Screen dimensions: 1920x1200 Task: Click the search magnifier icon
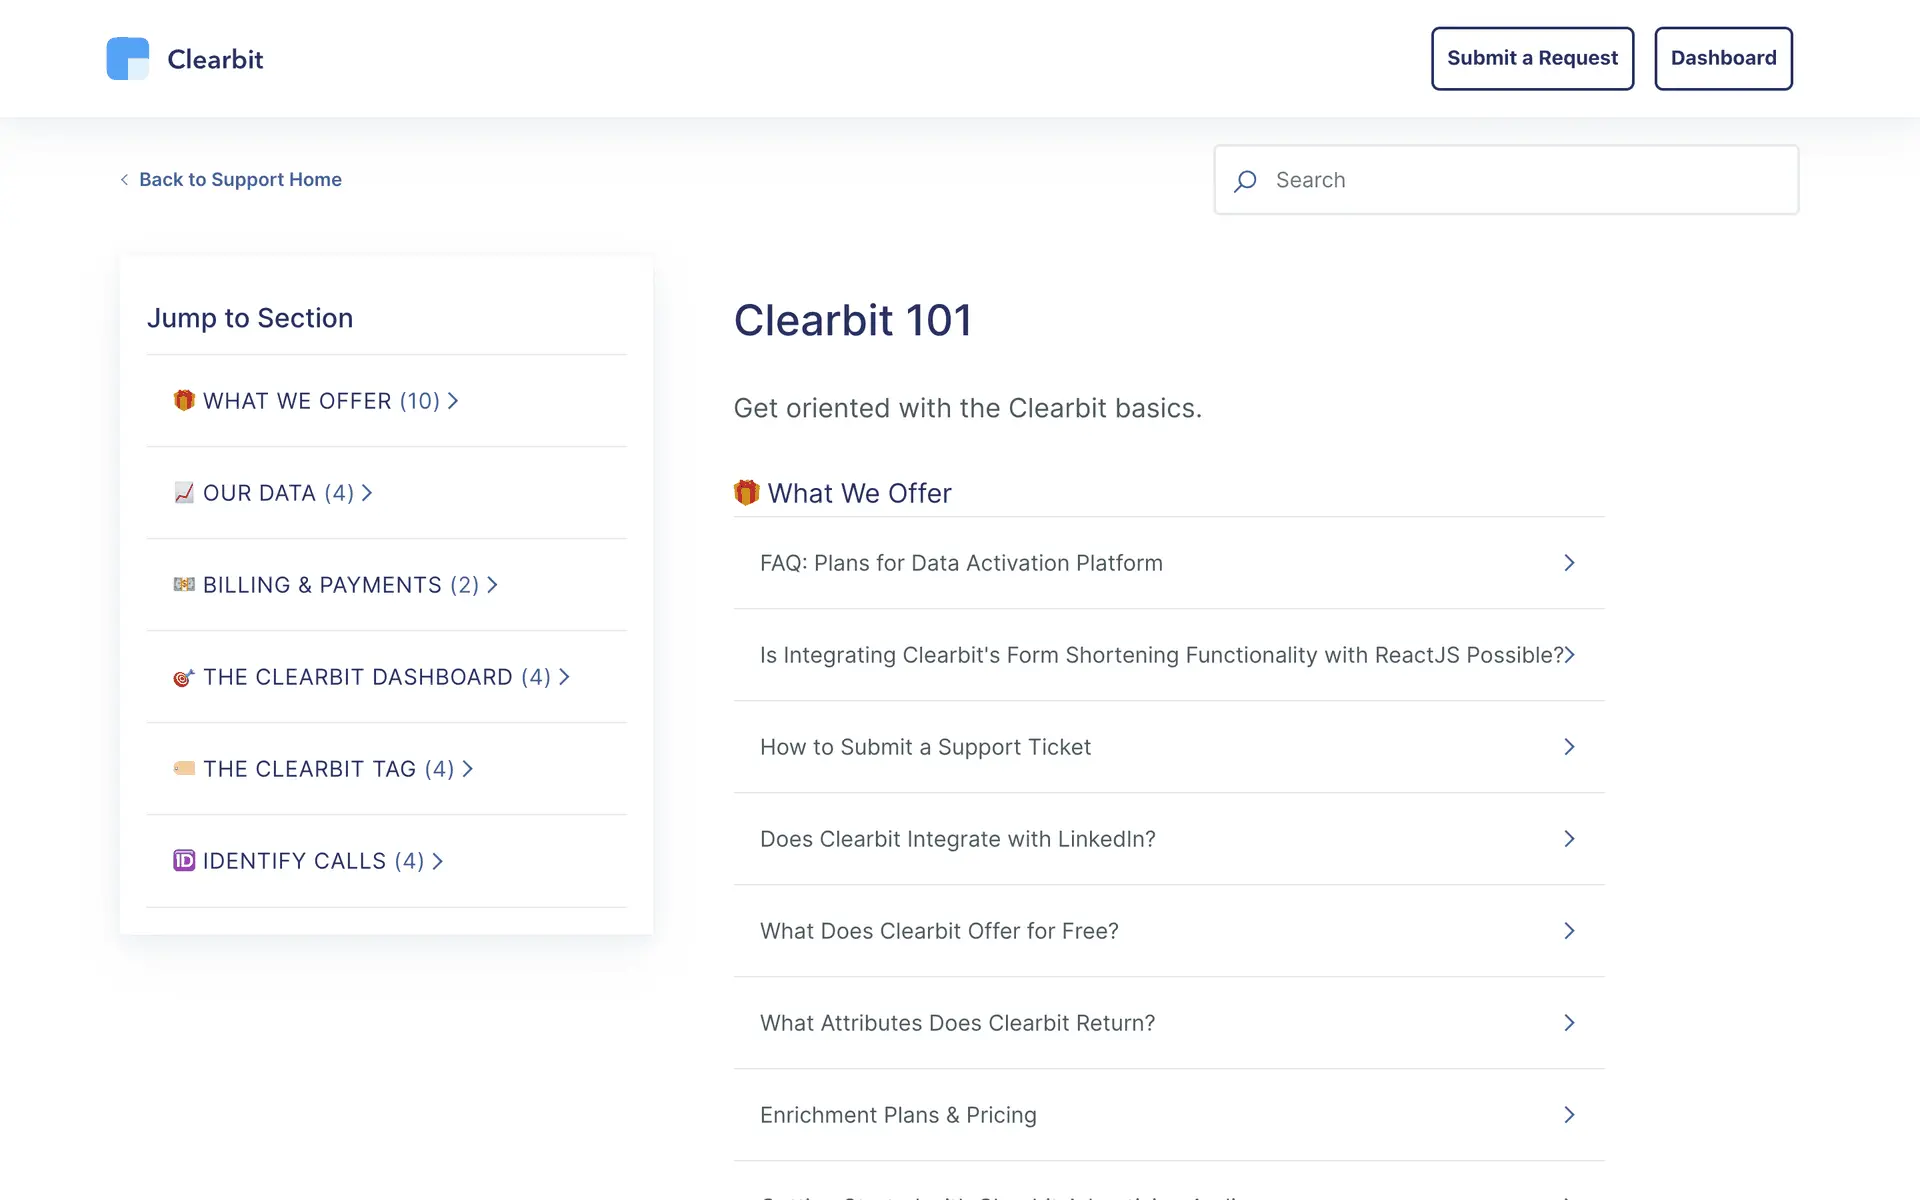(1245, 181)
